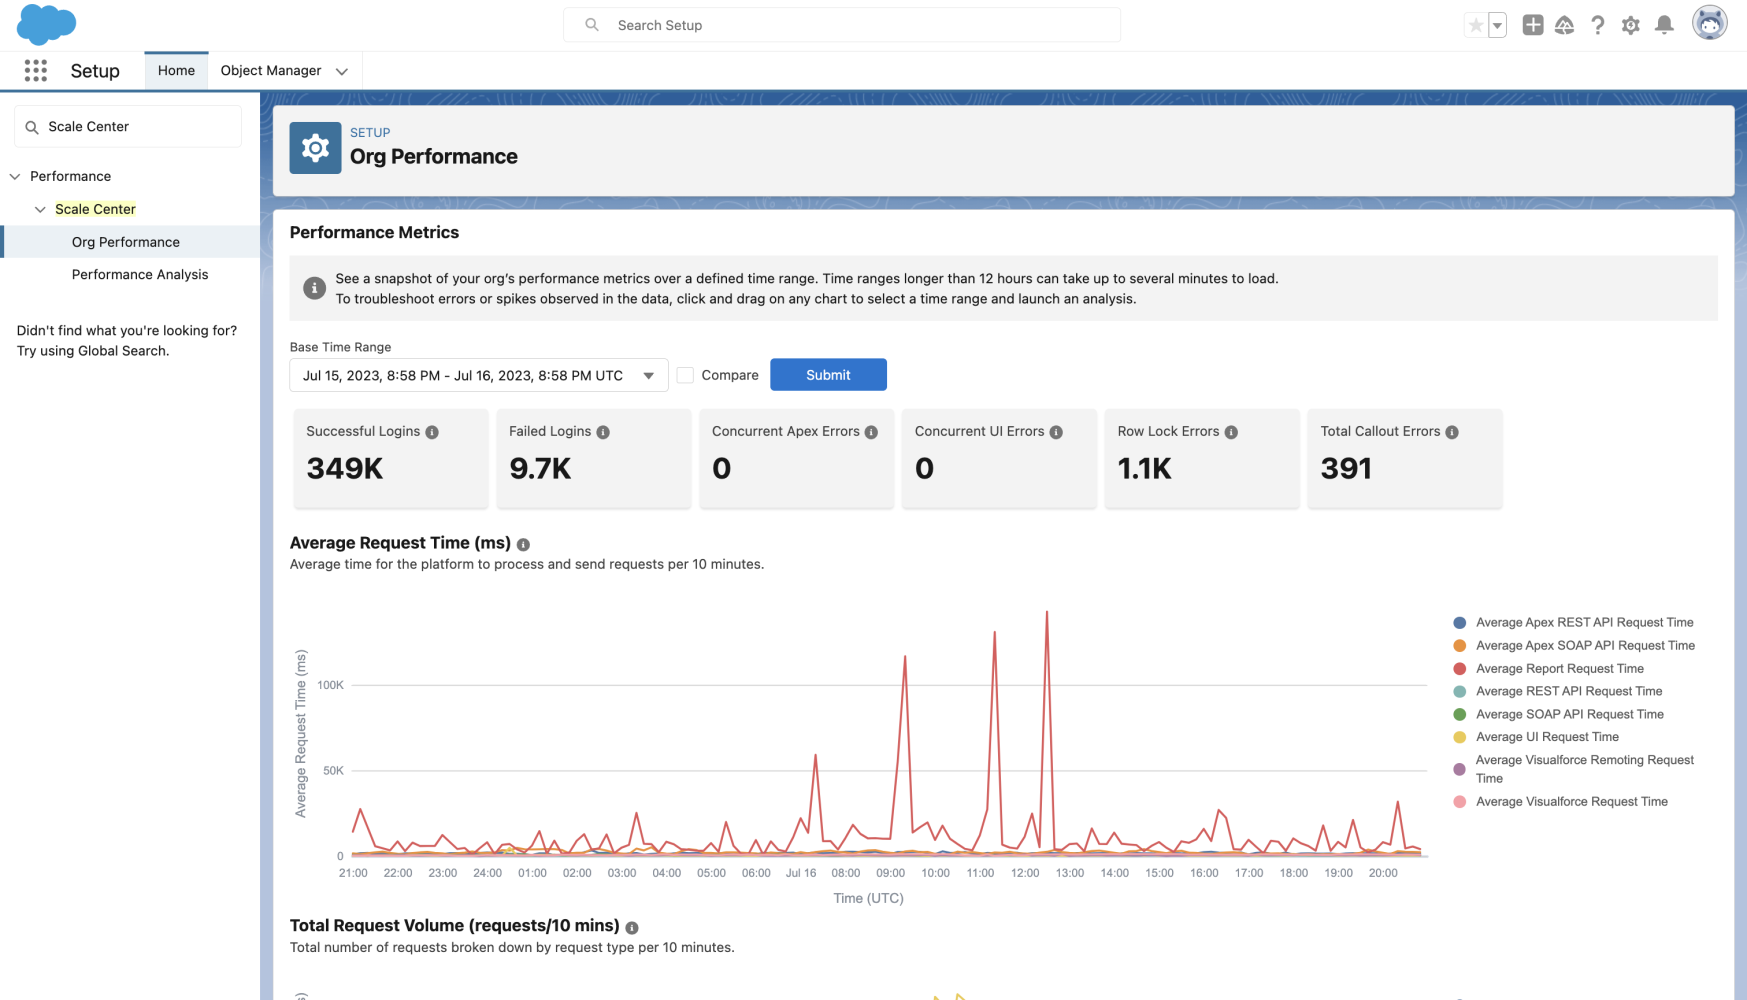Viewport: 1747px width, 1000px height.
Task: Click the Submit button
Action: coord(828,375)
